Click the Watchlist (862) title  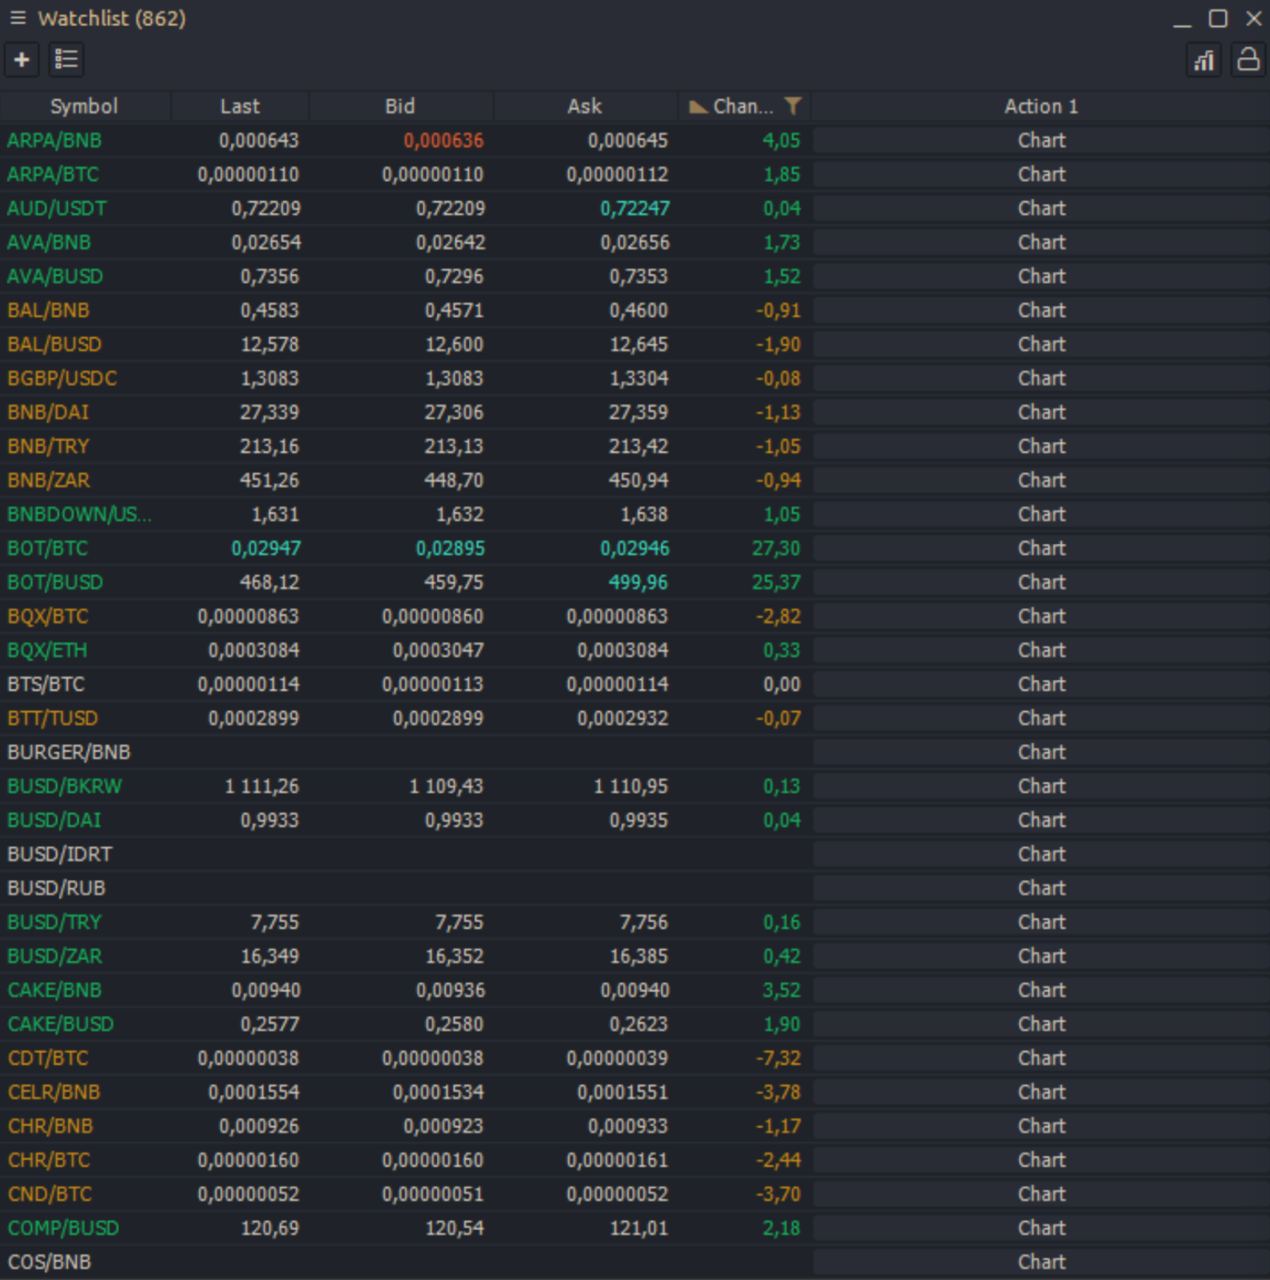(112, 18)
